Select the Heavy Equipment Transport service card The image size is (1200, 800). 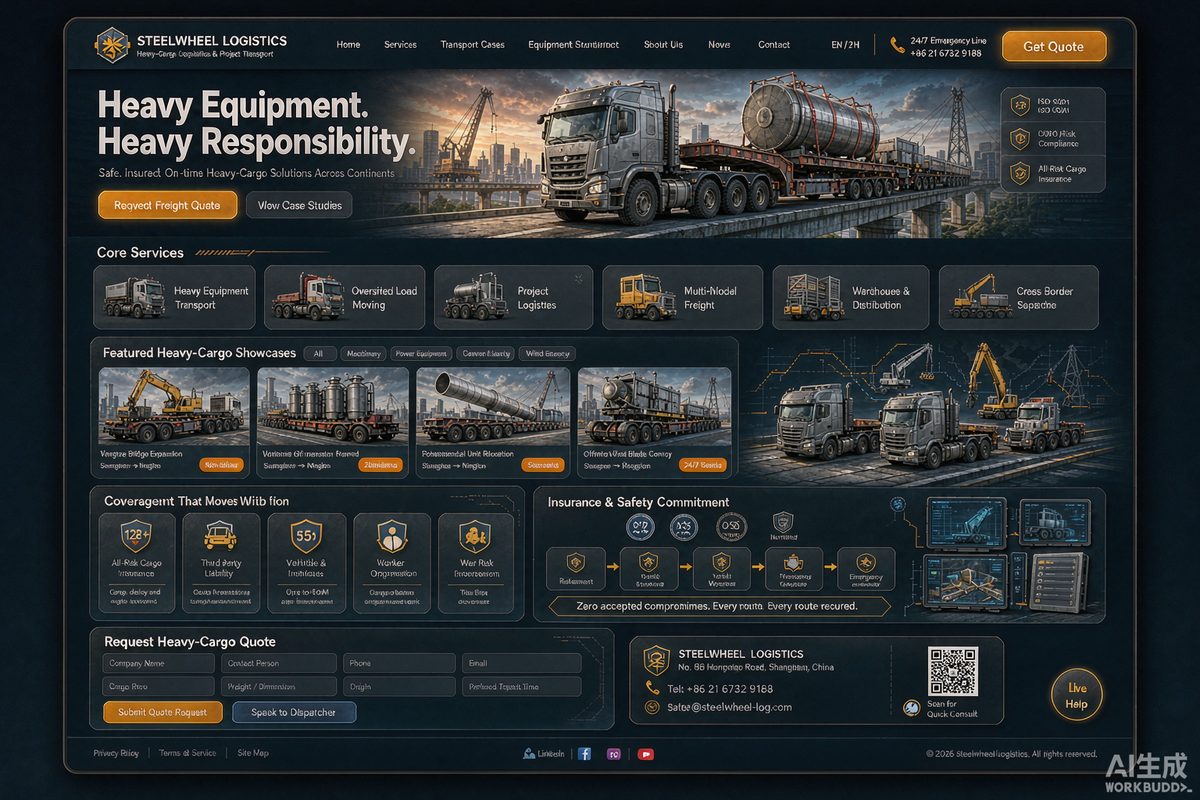tap(174, 297)
